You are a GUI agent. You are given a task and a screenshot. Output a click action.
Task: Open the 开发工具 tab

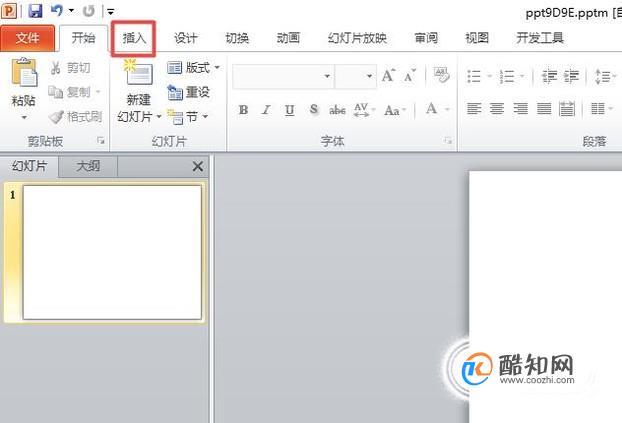click(540, 38)
